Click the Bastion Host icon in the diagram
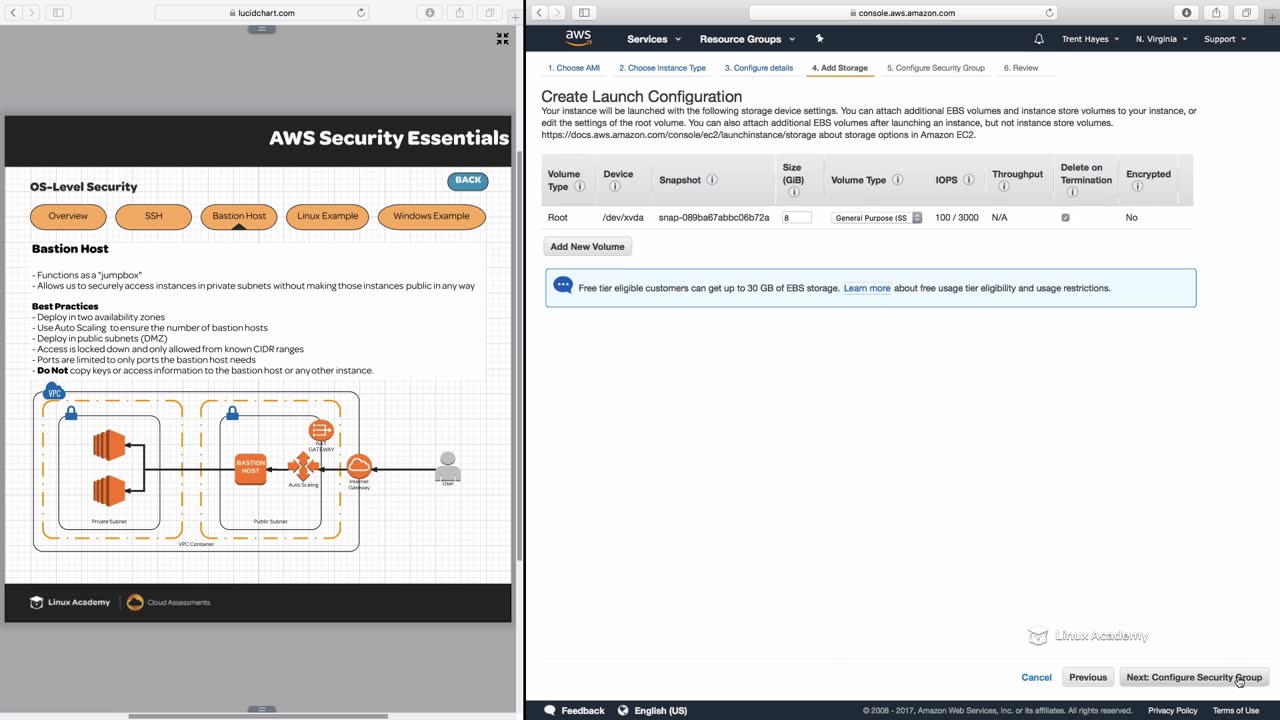 [250, 467]
